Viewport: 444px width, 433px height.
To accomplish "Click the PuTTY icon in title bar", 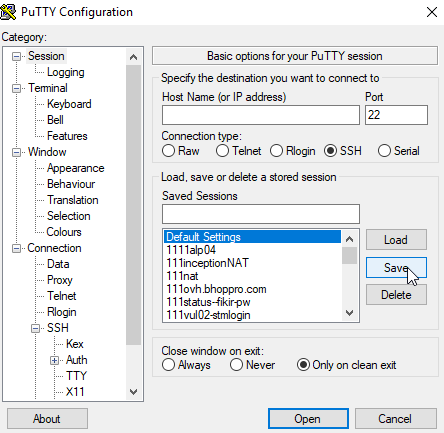I will [x=8, y=12].
